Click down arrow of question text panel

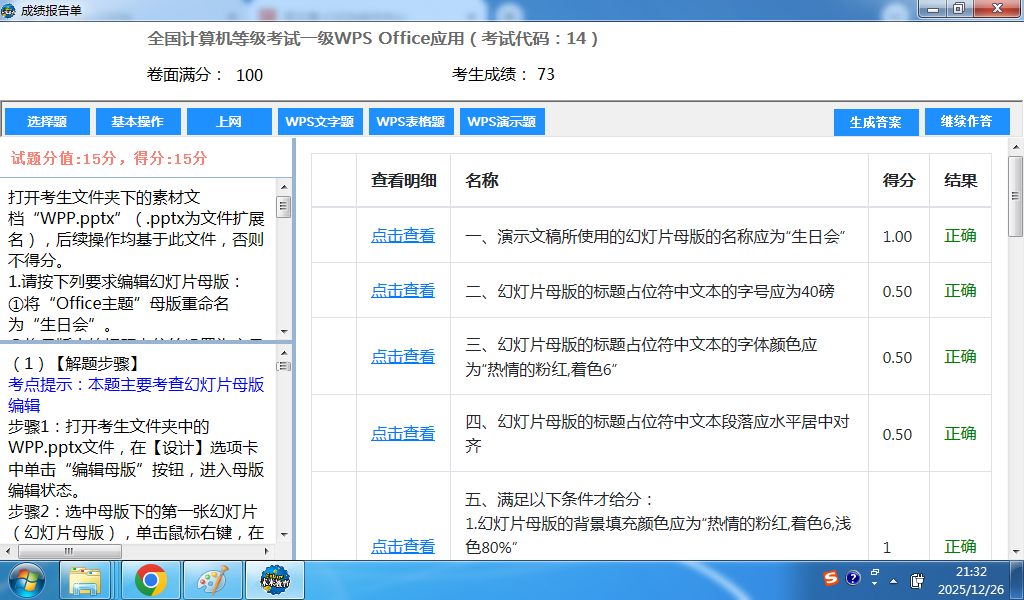tap(283, 332)
